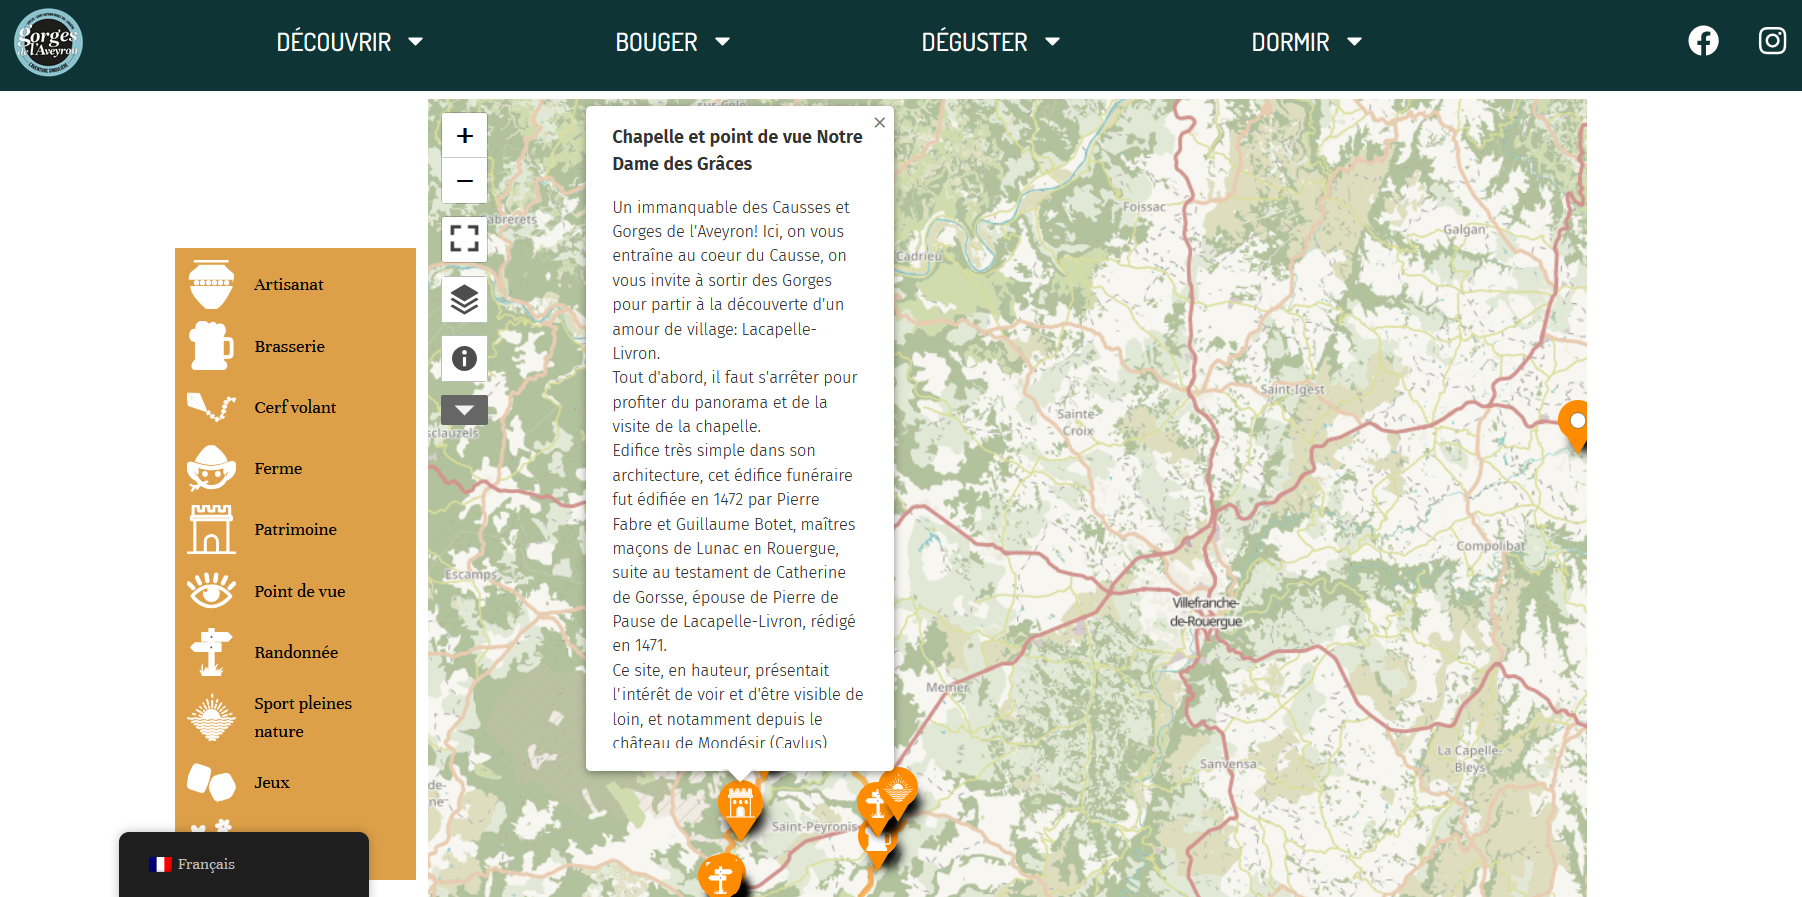Toggle the Artisanat category filter
Image resolution: width=1802 pixels, height=897 pixels.
pos(288,285)
